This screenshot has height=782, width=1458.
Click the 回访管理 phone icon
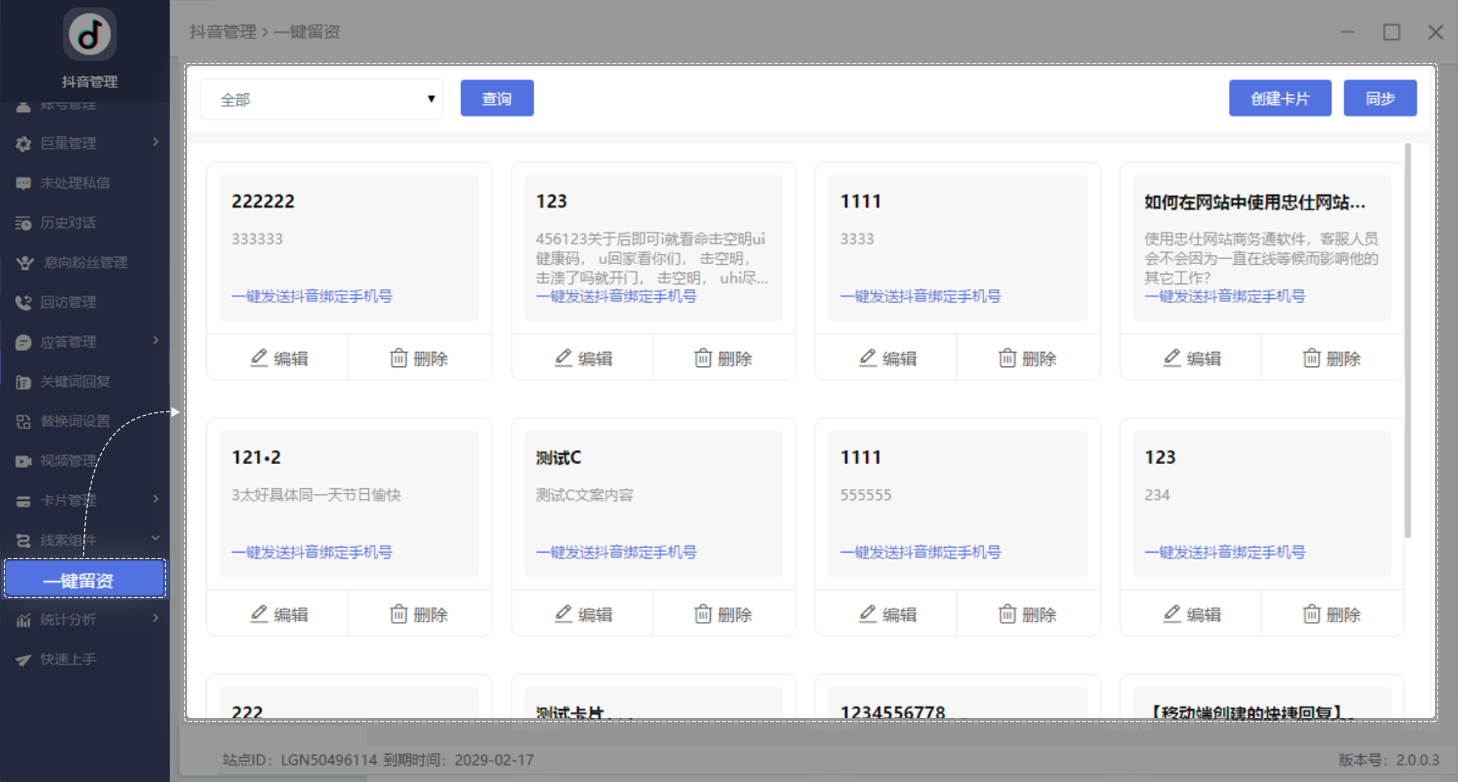pyautogui.click(x=24, y=302)
